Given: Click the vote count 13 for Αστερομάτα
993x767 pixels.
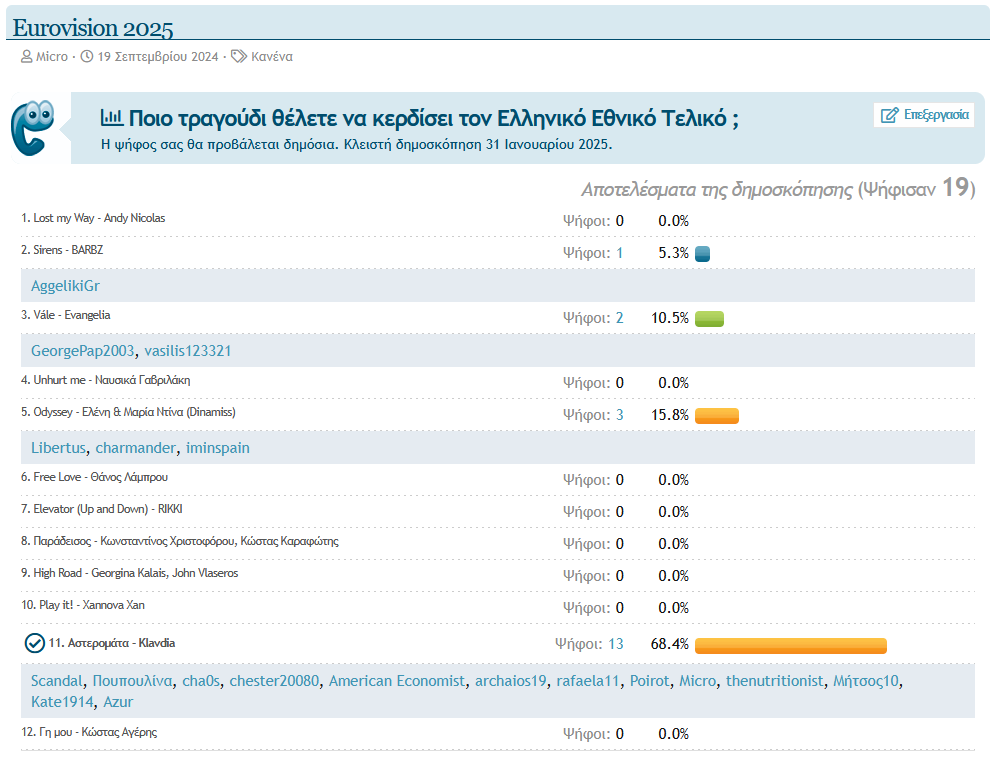Looking at the screenshot, I should [x=616, y=644].
